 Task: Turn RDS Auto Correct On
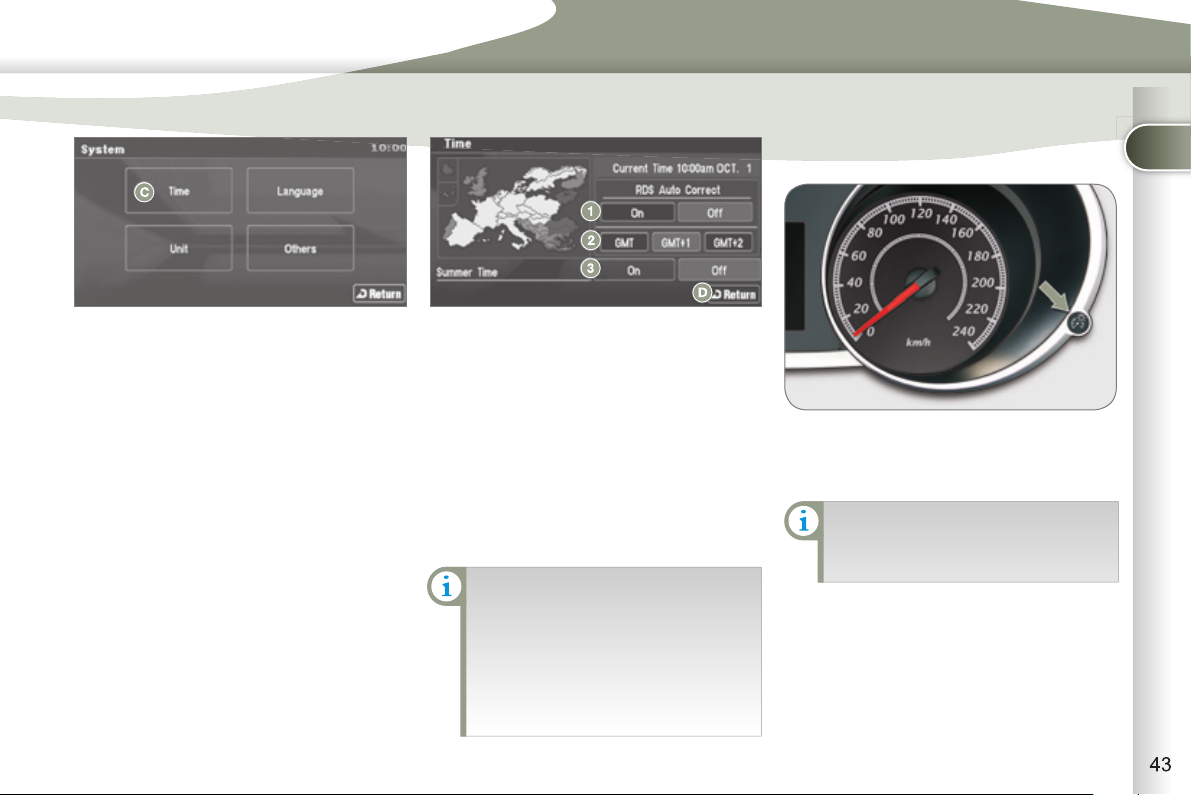point(635,212)
